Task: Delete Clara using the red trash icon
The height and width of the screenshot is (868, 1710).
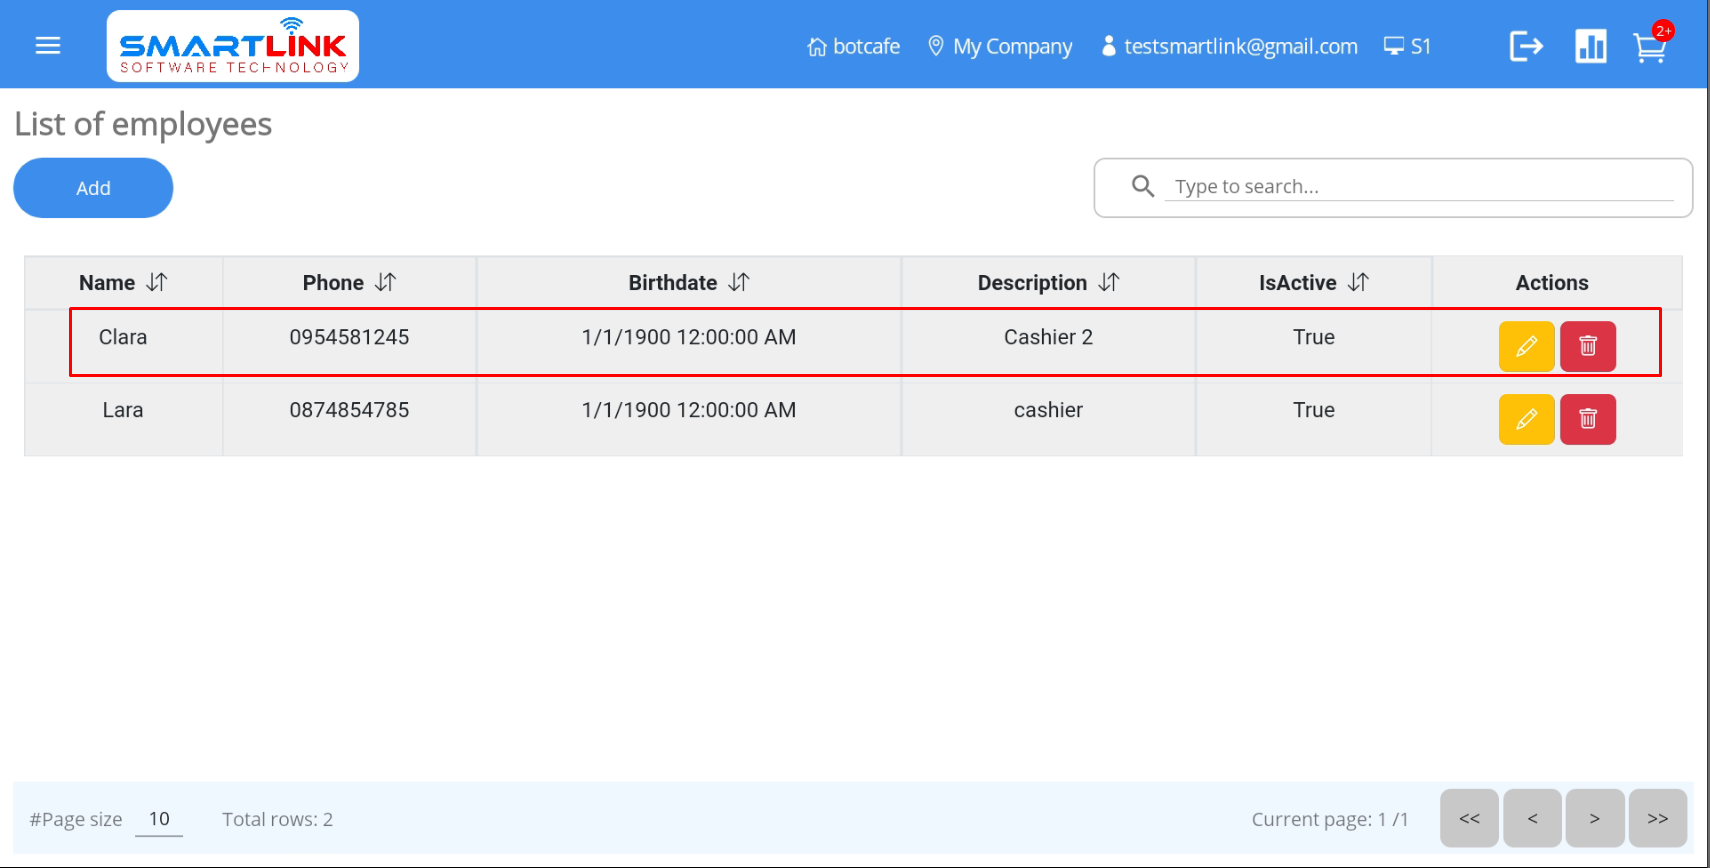Action: click(x=1587, y=346)
